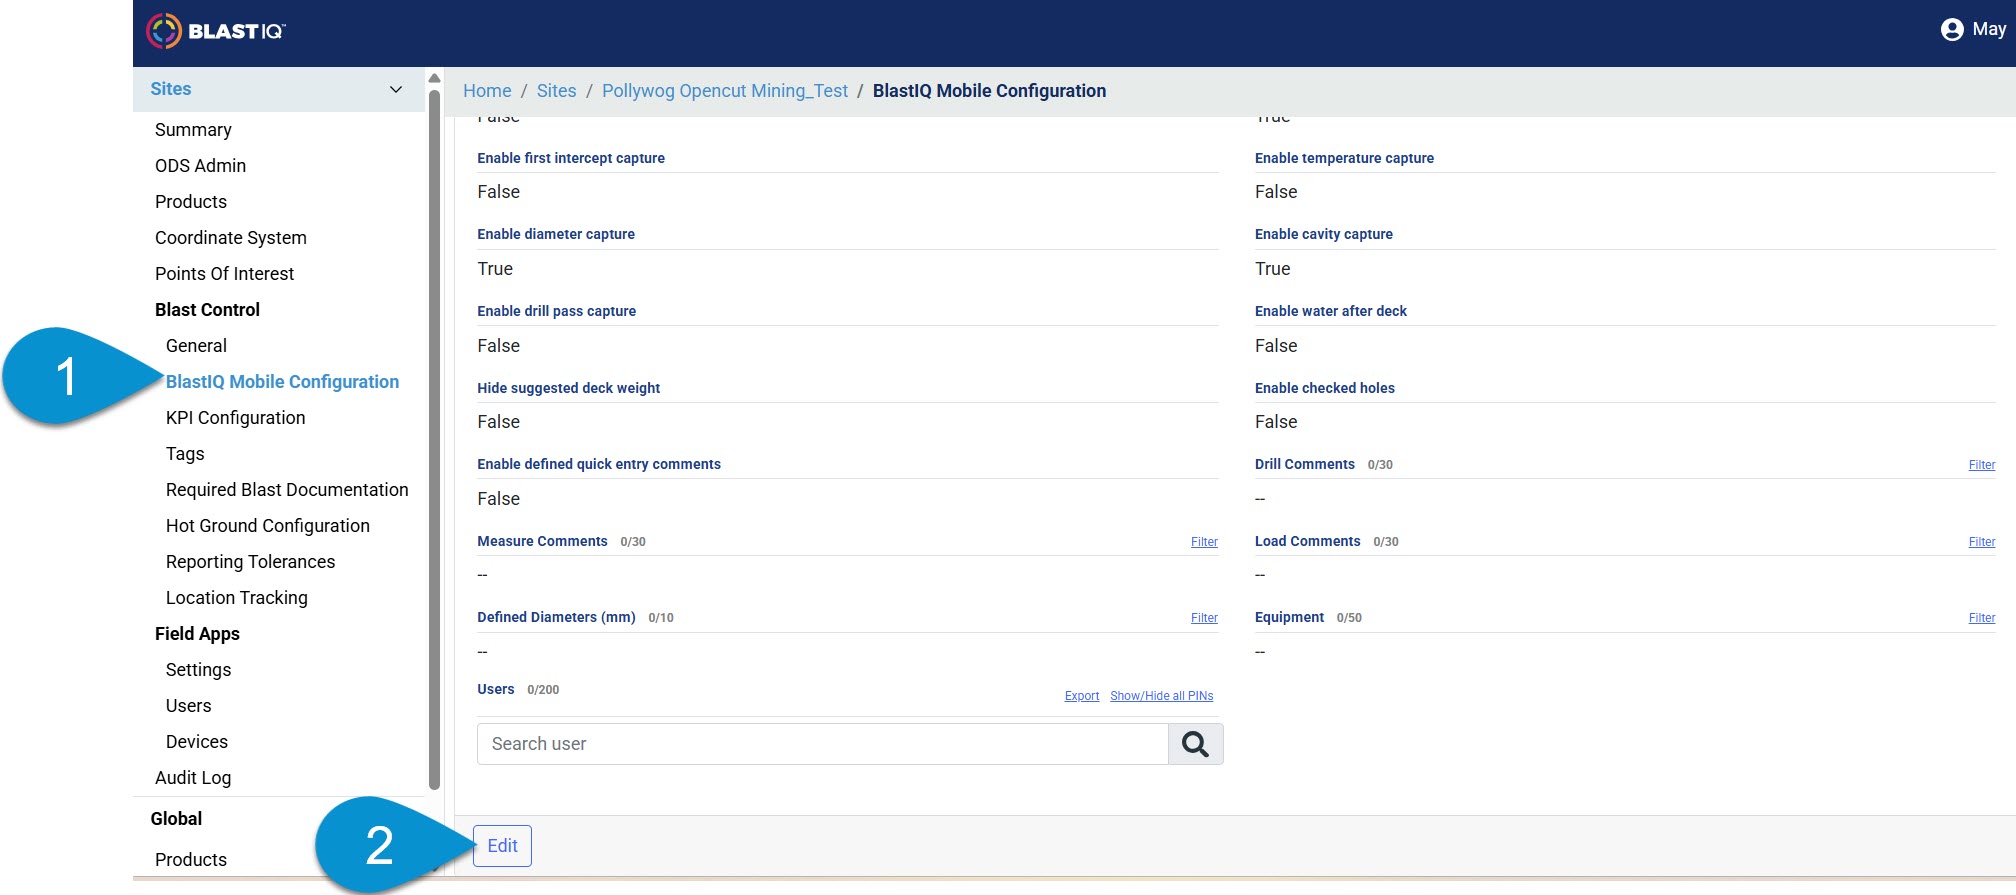Open Summary in the sidebar
Screen dimensions: 2016x895
193,130
